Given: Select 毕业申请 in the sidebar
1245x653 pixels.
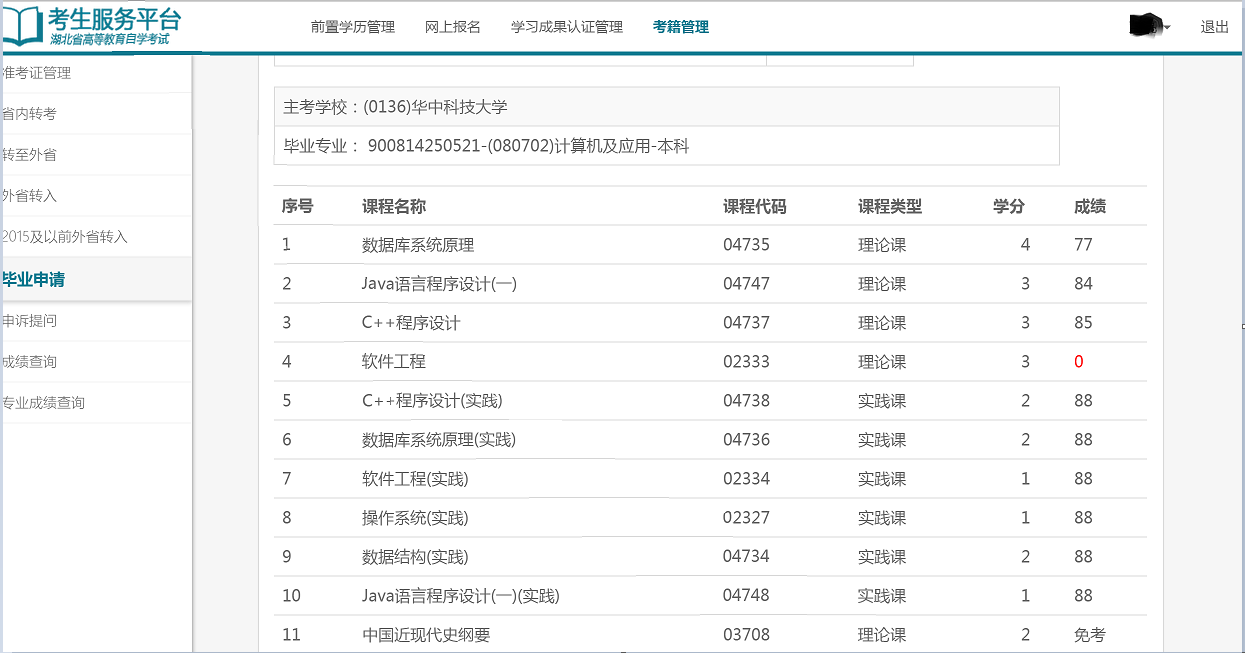Looking at the screenshot, I should 34,280.
